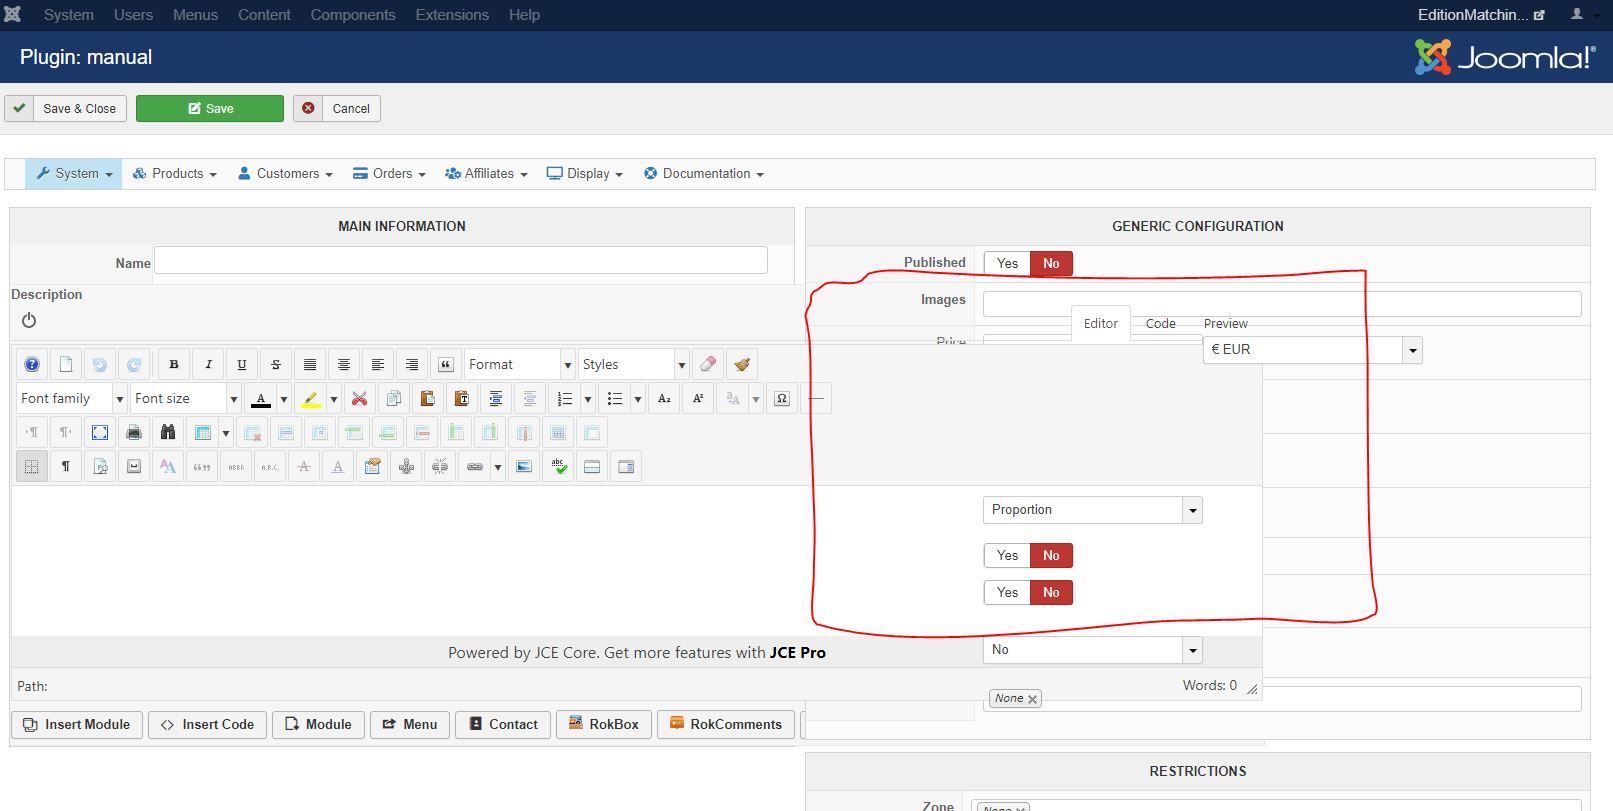1613x811 pixels.
Task: Apply italic formatting
Action: click(208, 364)
